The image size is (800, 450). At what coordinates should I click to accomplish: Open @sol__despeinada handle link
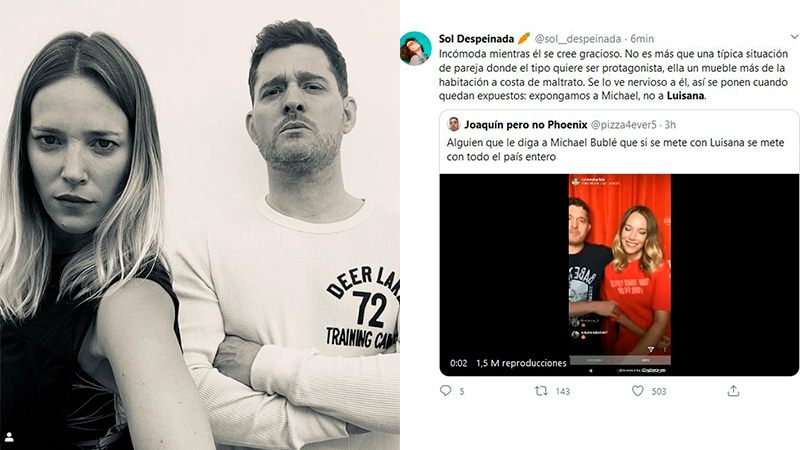(578, 39)
